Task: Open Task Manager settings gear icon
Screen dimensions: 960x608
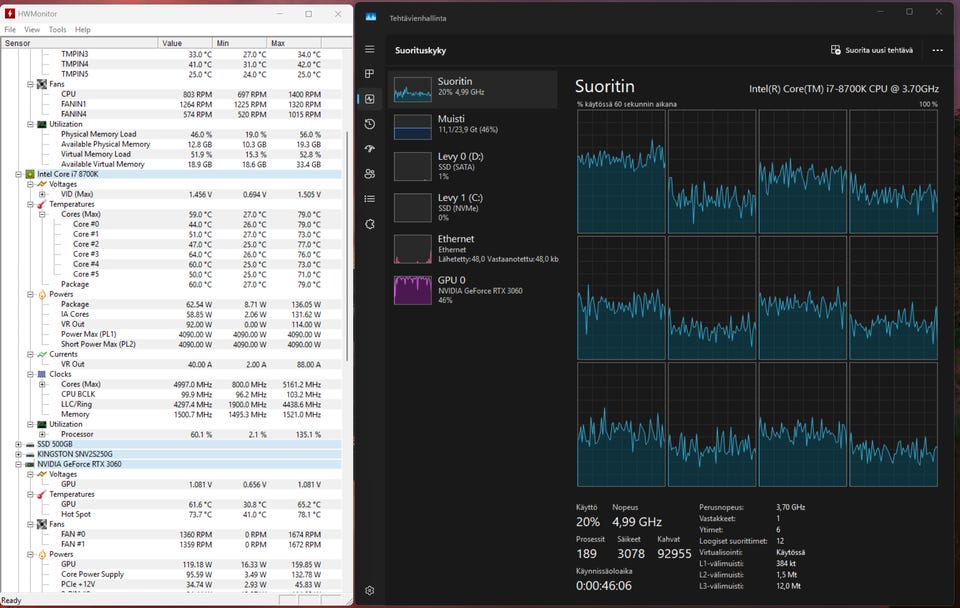Action: pyautogui.click(x=370, y=591)
